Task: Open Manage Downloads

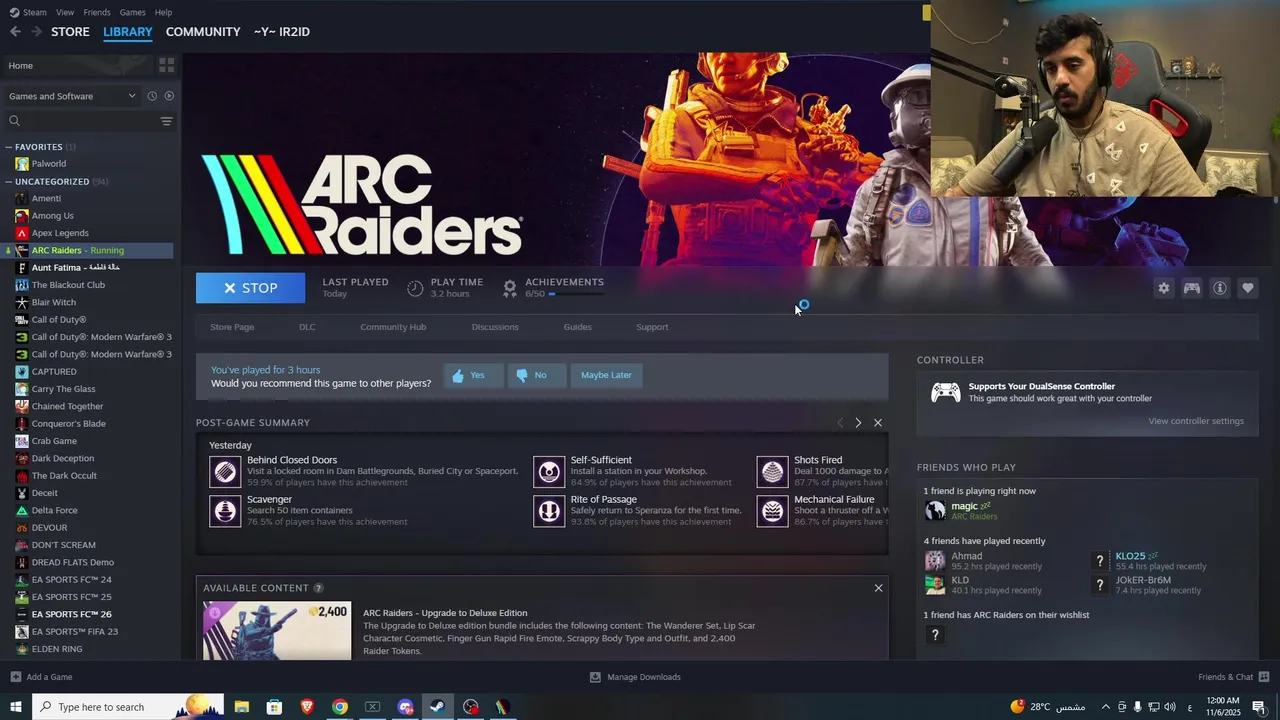Action: (635, 677)
